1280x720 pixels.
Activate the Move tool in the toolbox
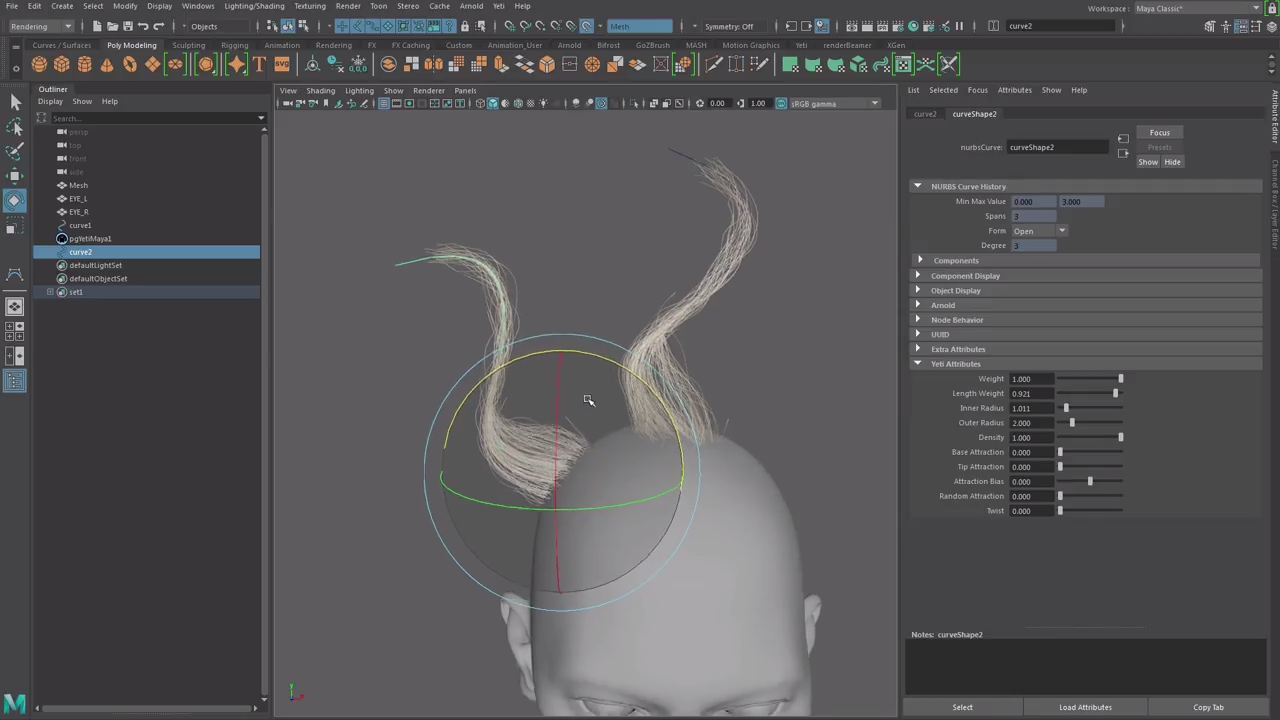click(14, 176)
